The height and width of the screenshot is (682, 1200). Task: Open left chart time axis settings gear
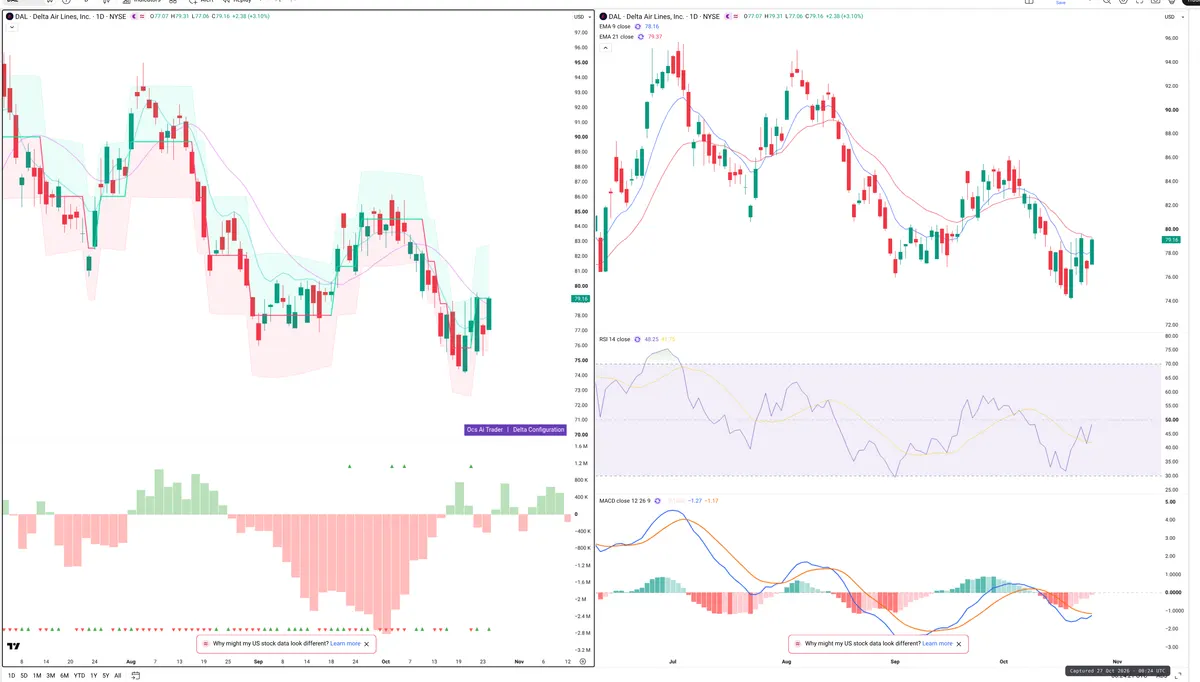583,662
